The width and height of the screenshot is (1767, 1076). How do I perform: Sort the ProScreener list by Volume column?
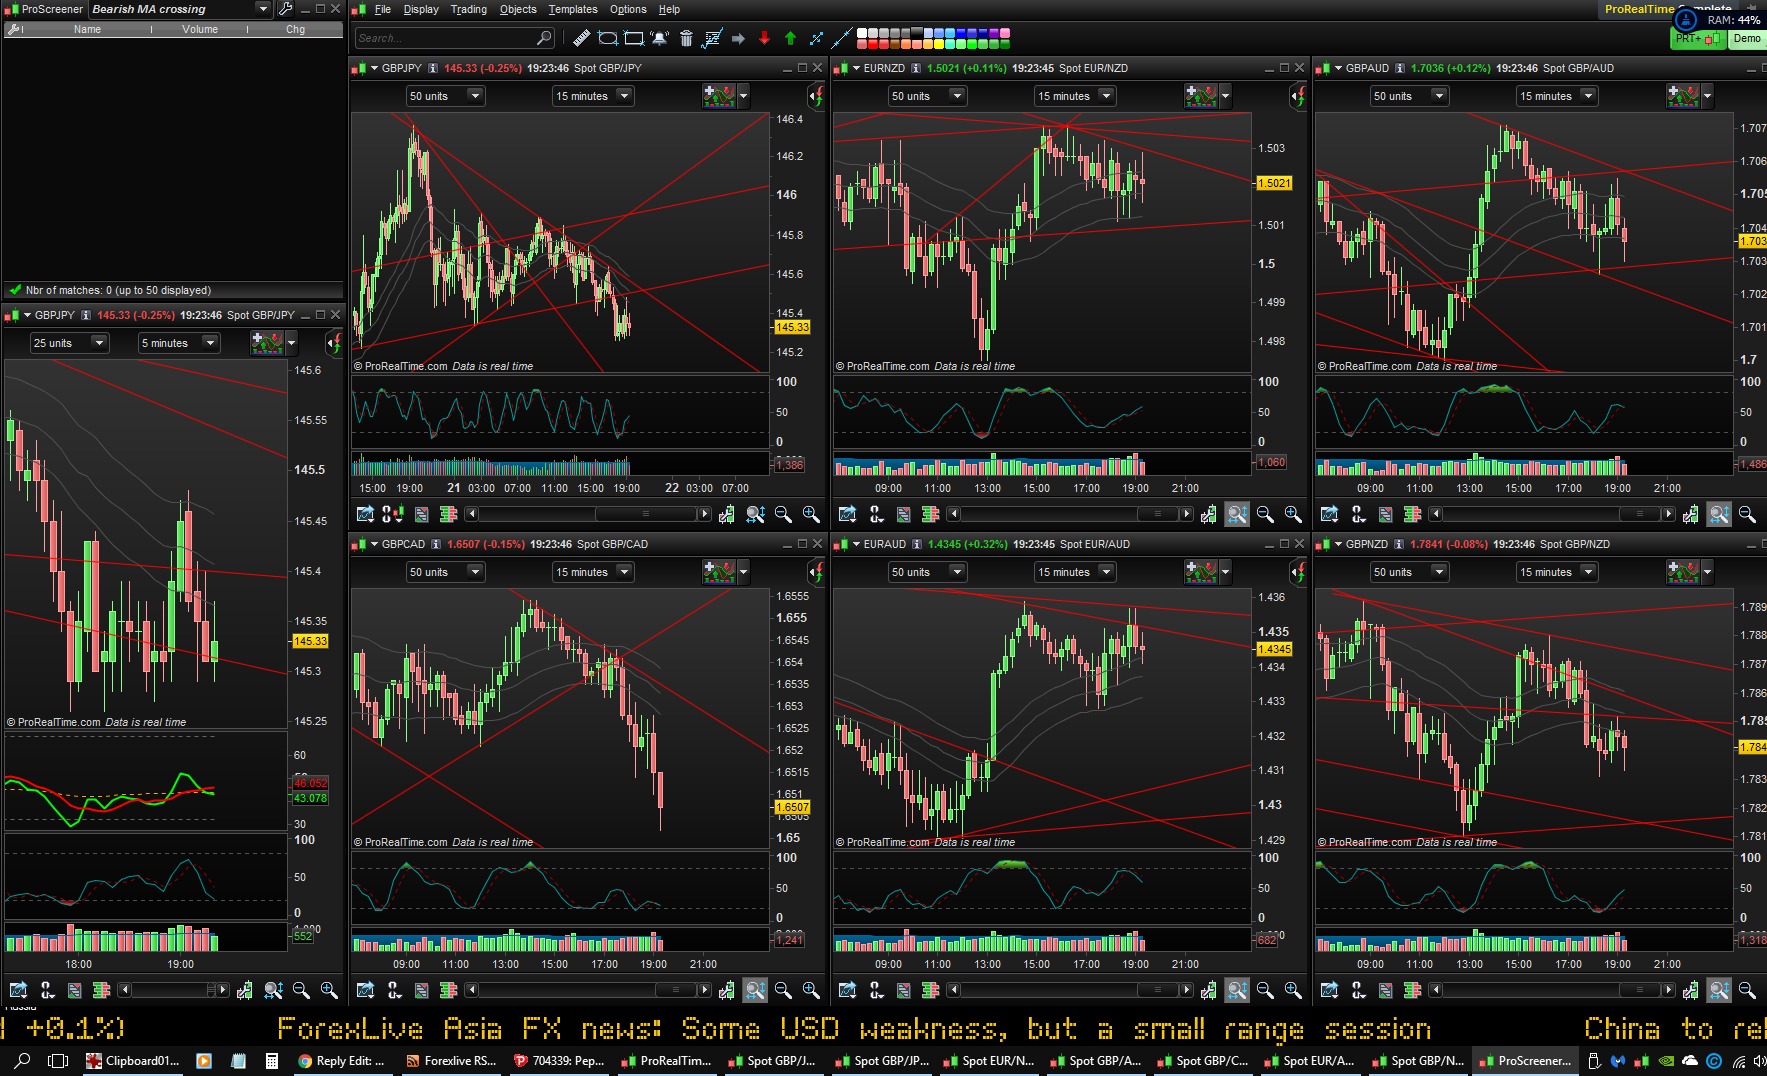coord(200,29)
